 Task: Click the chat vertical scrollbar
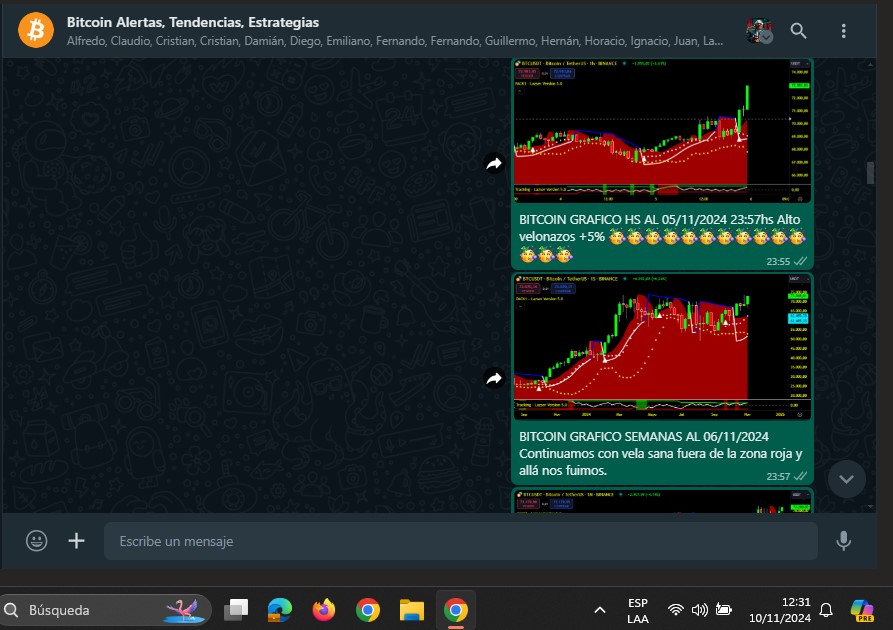point(870,173)
